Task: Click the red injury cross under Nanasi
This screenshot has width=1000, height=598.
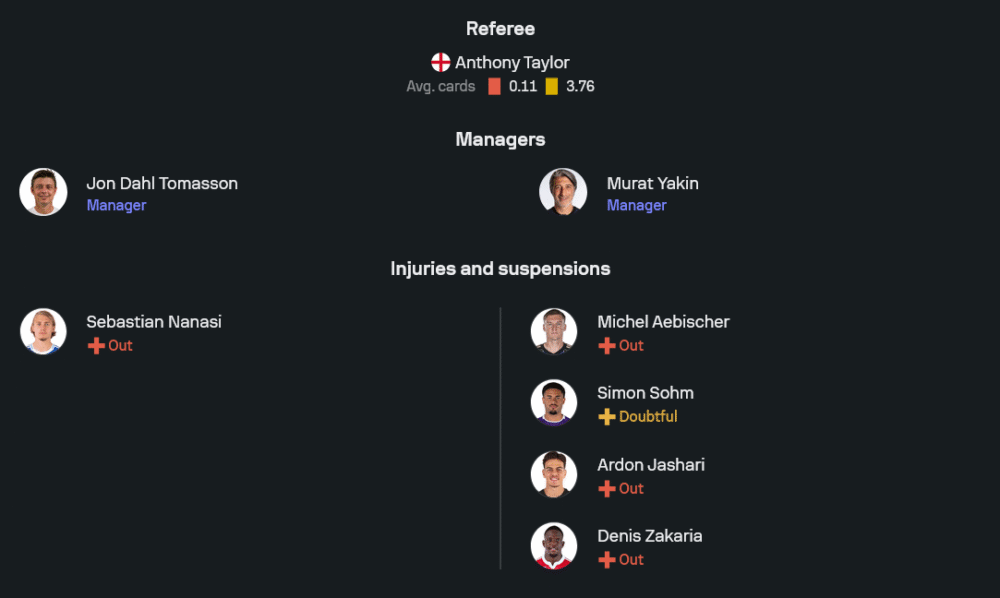Action: [96, 346]
